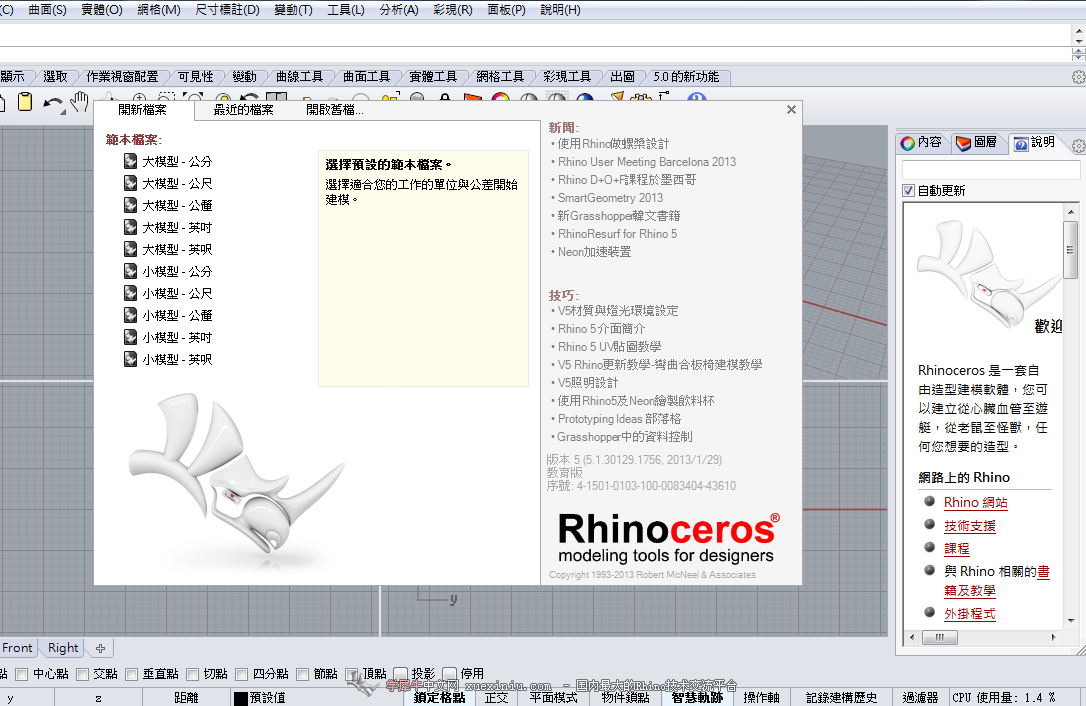Click the help panel address input field
1086x706 pixels.
991,170
